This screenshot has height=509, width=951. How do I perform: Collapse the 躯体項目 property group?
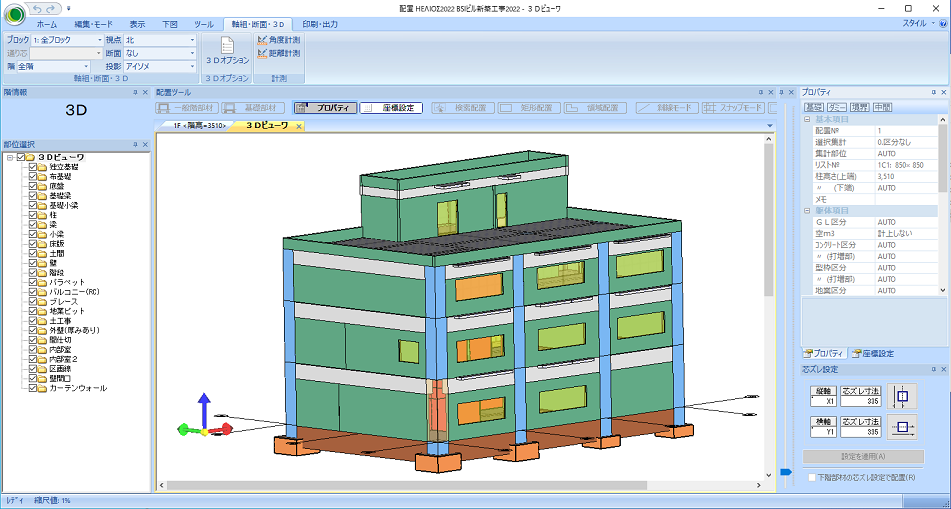point(807,211)
